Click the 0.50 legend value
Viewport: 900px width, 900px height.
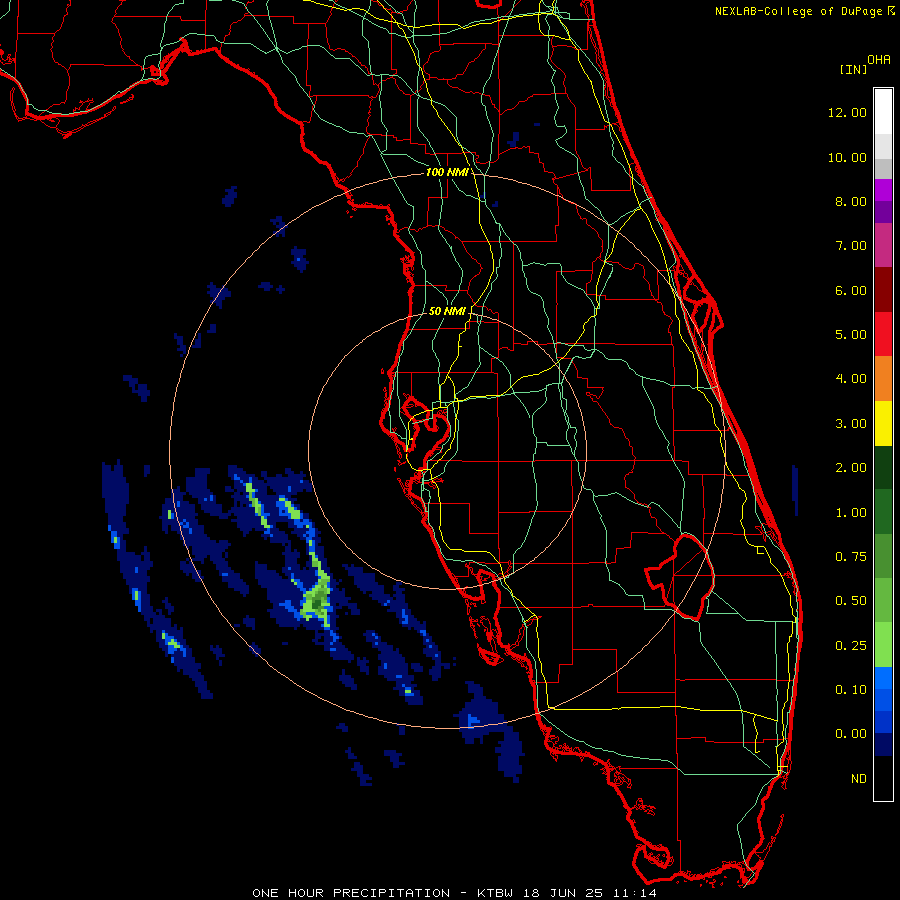click(851, 601)
